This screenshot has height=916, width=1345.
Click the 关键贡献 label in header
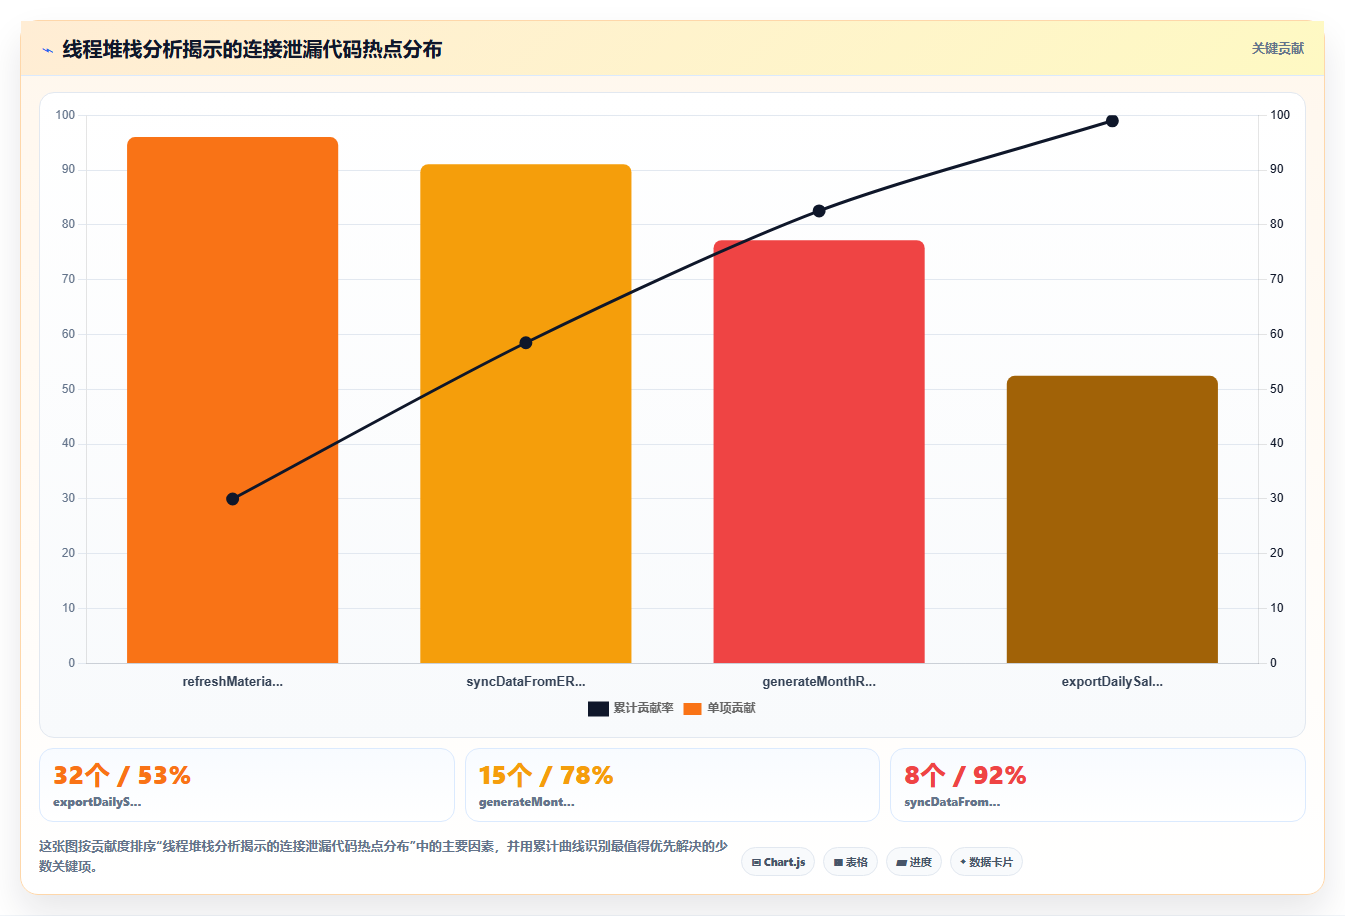click(x=1278, y=48)
